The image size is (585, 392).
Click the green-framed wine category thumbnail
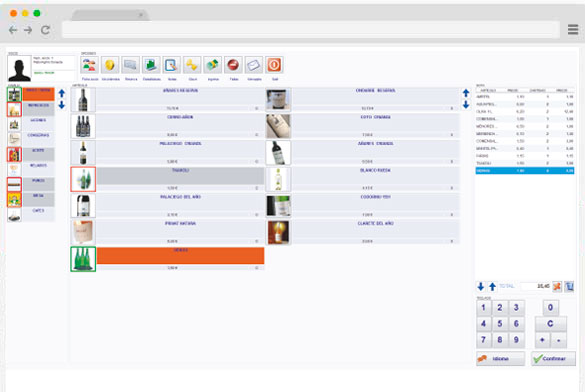[14, 94]
